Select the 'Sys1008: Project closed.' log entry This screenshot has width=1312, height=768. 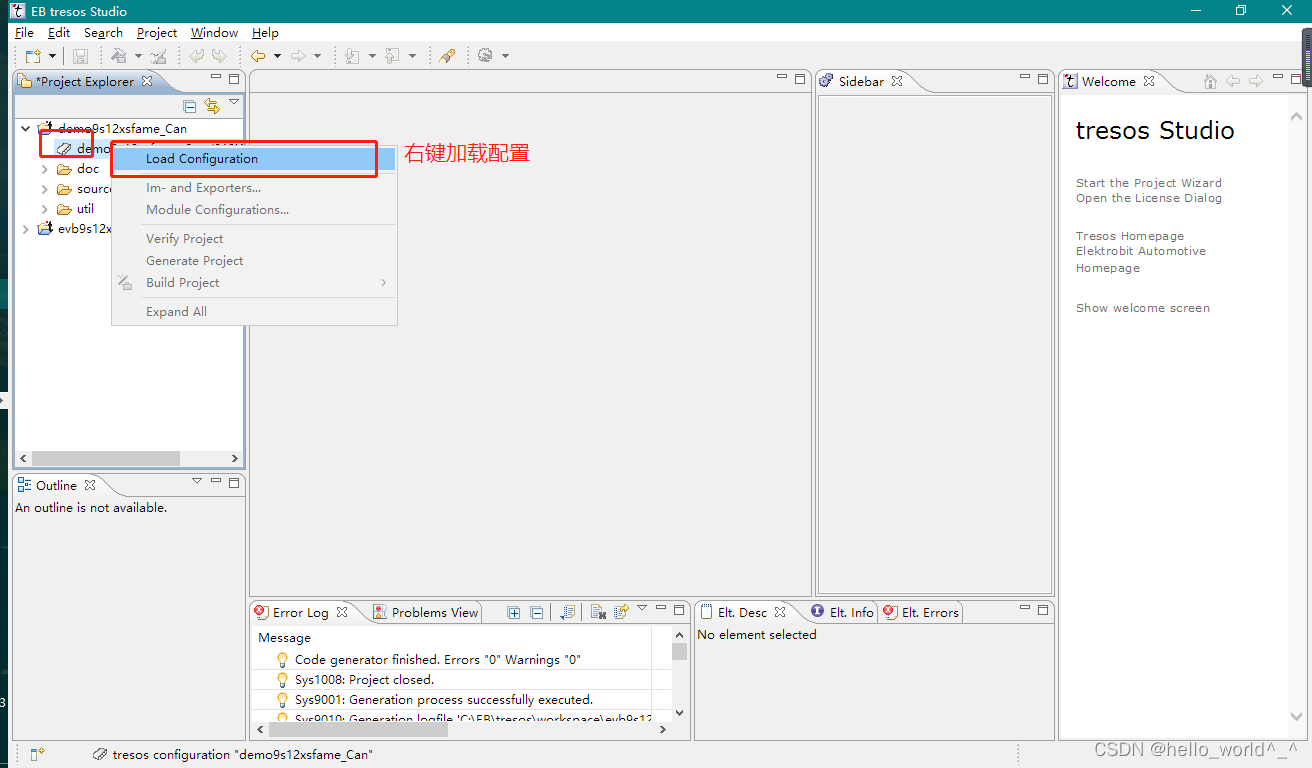click(x=364, y=680)
